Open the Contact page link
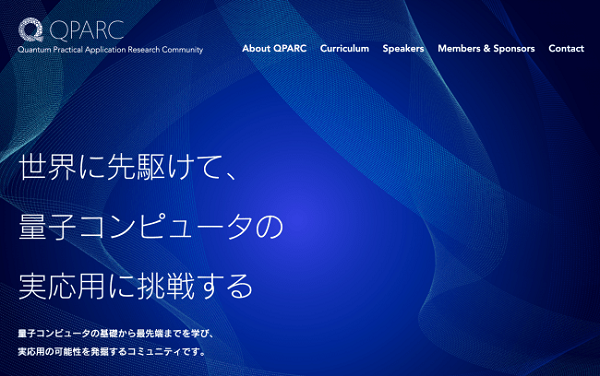600x376 pixels. [566, 49]
